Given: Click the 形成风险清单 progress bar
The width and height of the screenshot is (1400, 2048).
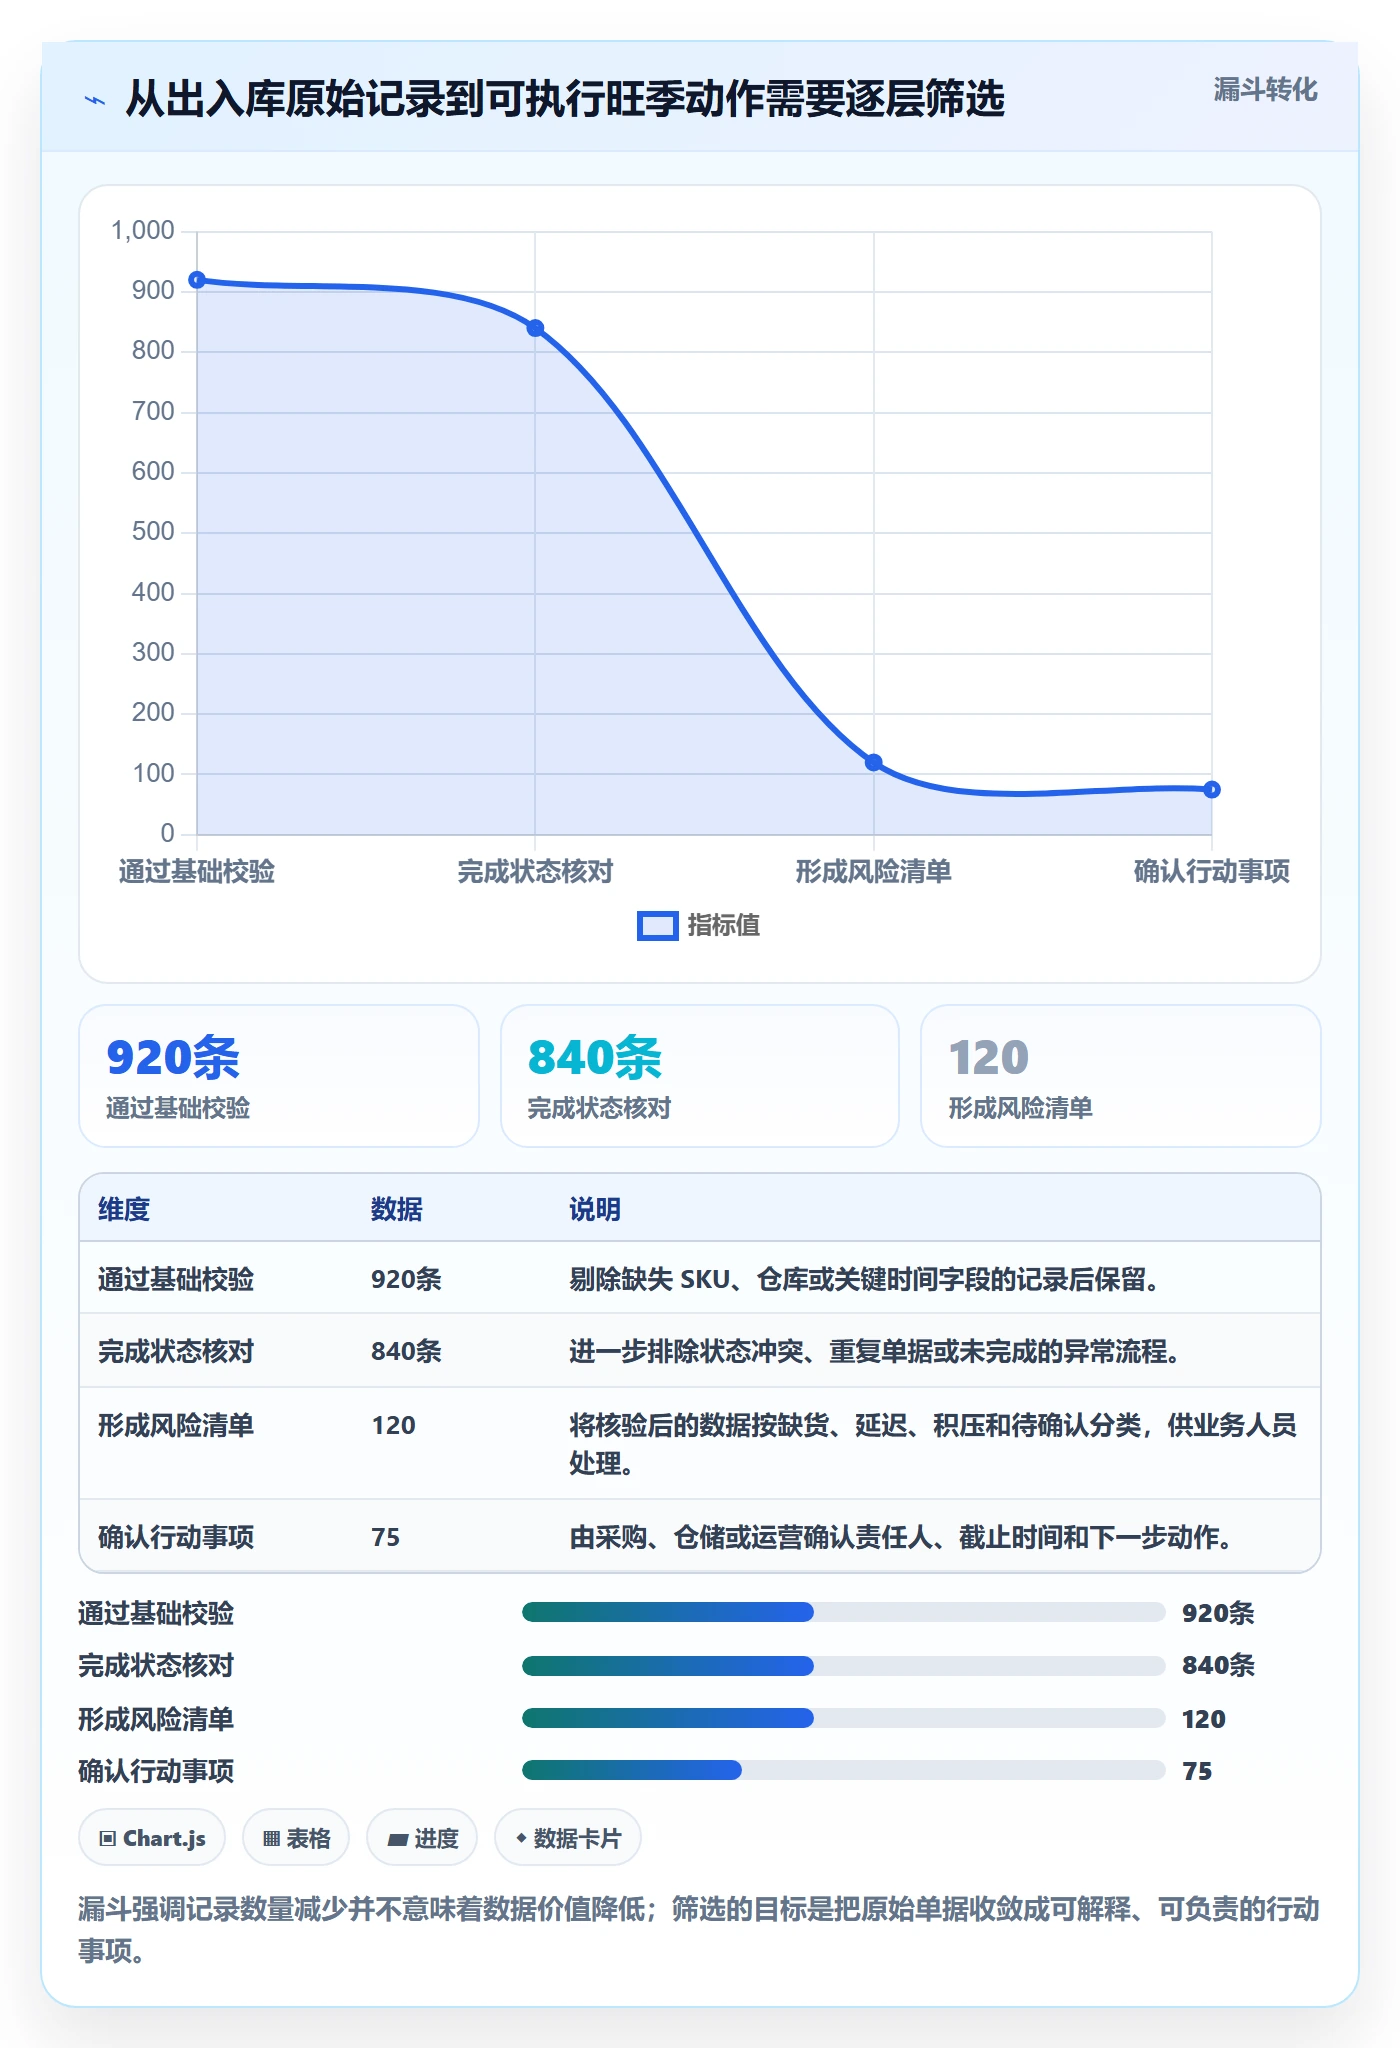Looking at the screenshot, I should (843, 1718).
